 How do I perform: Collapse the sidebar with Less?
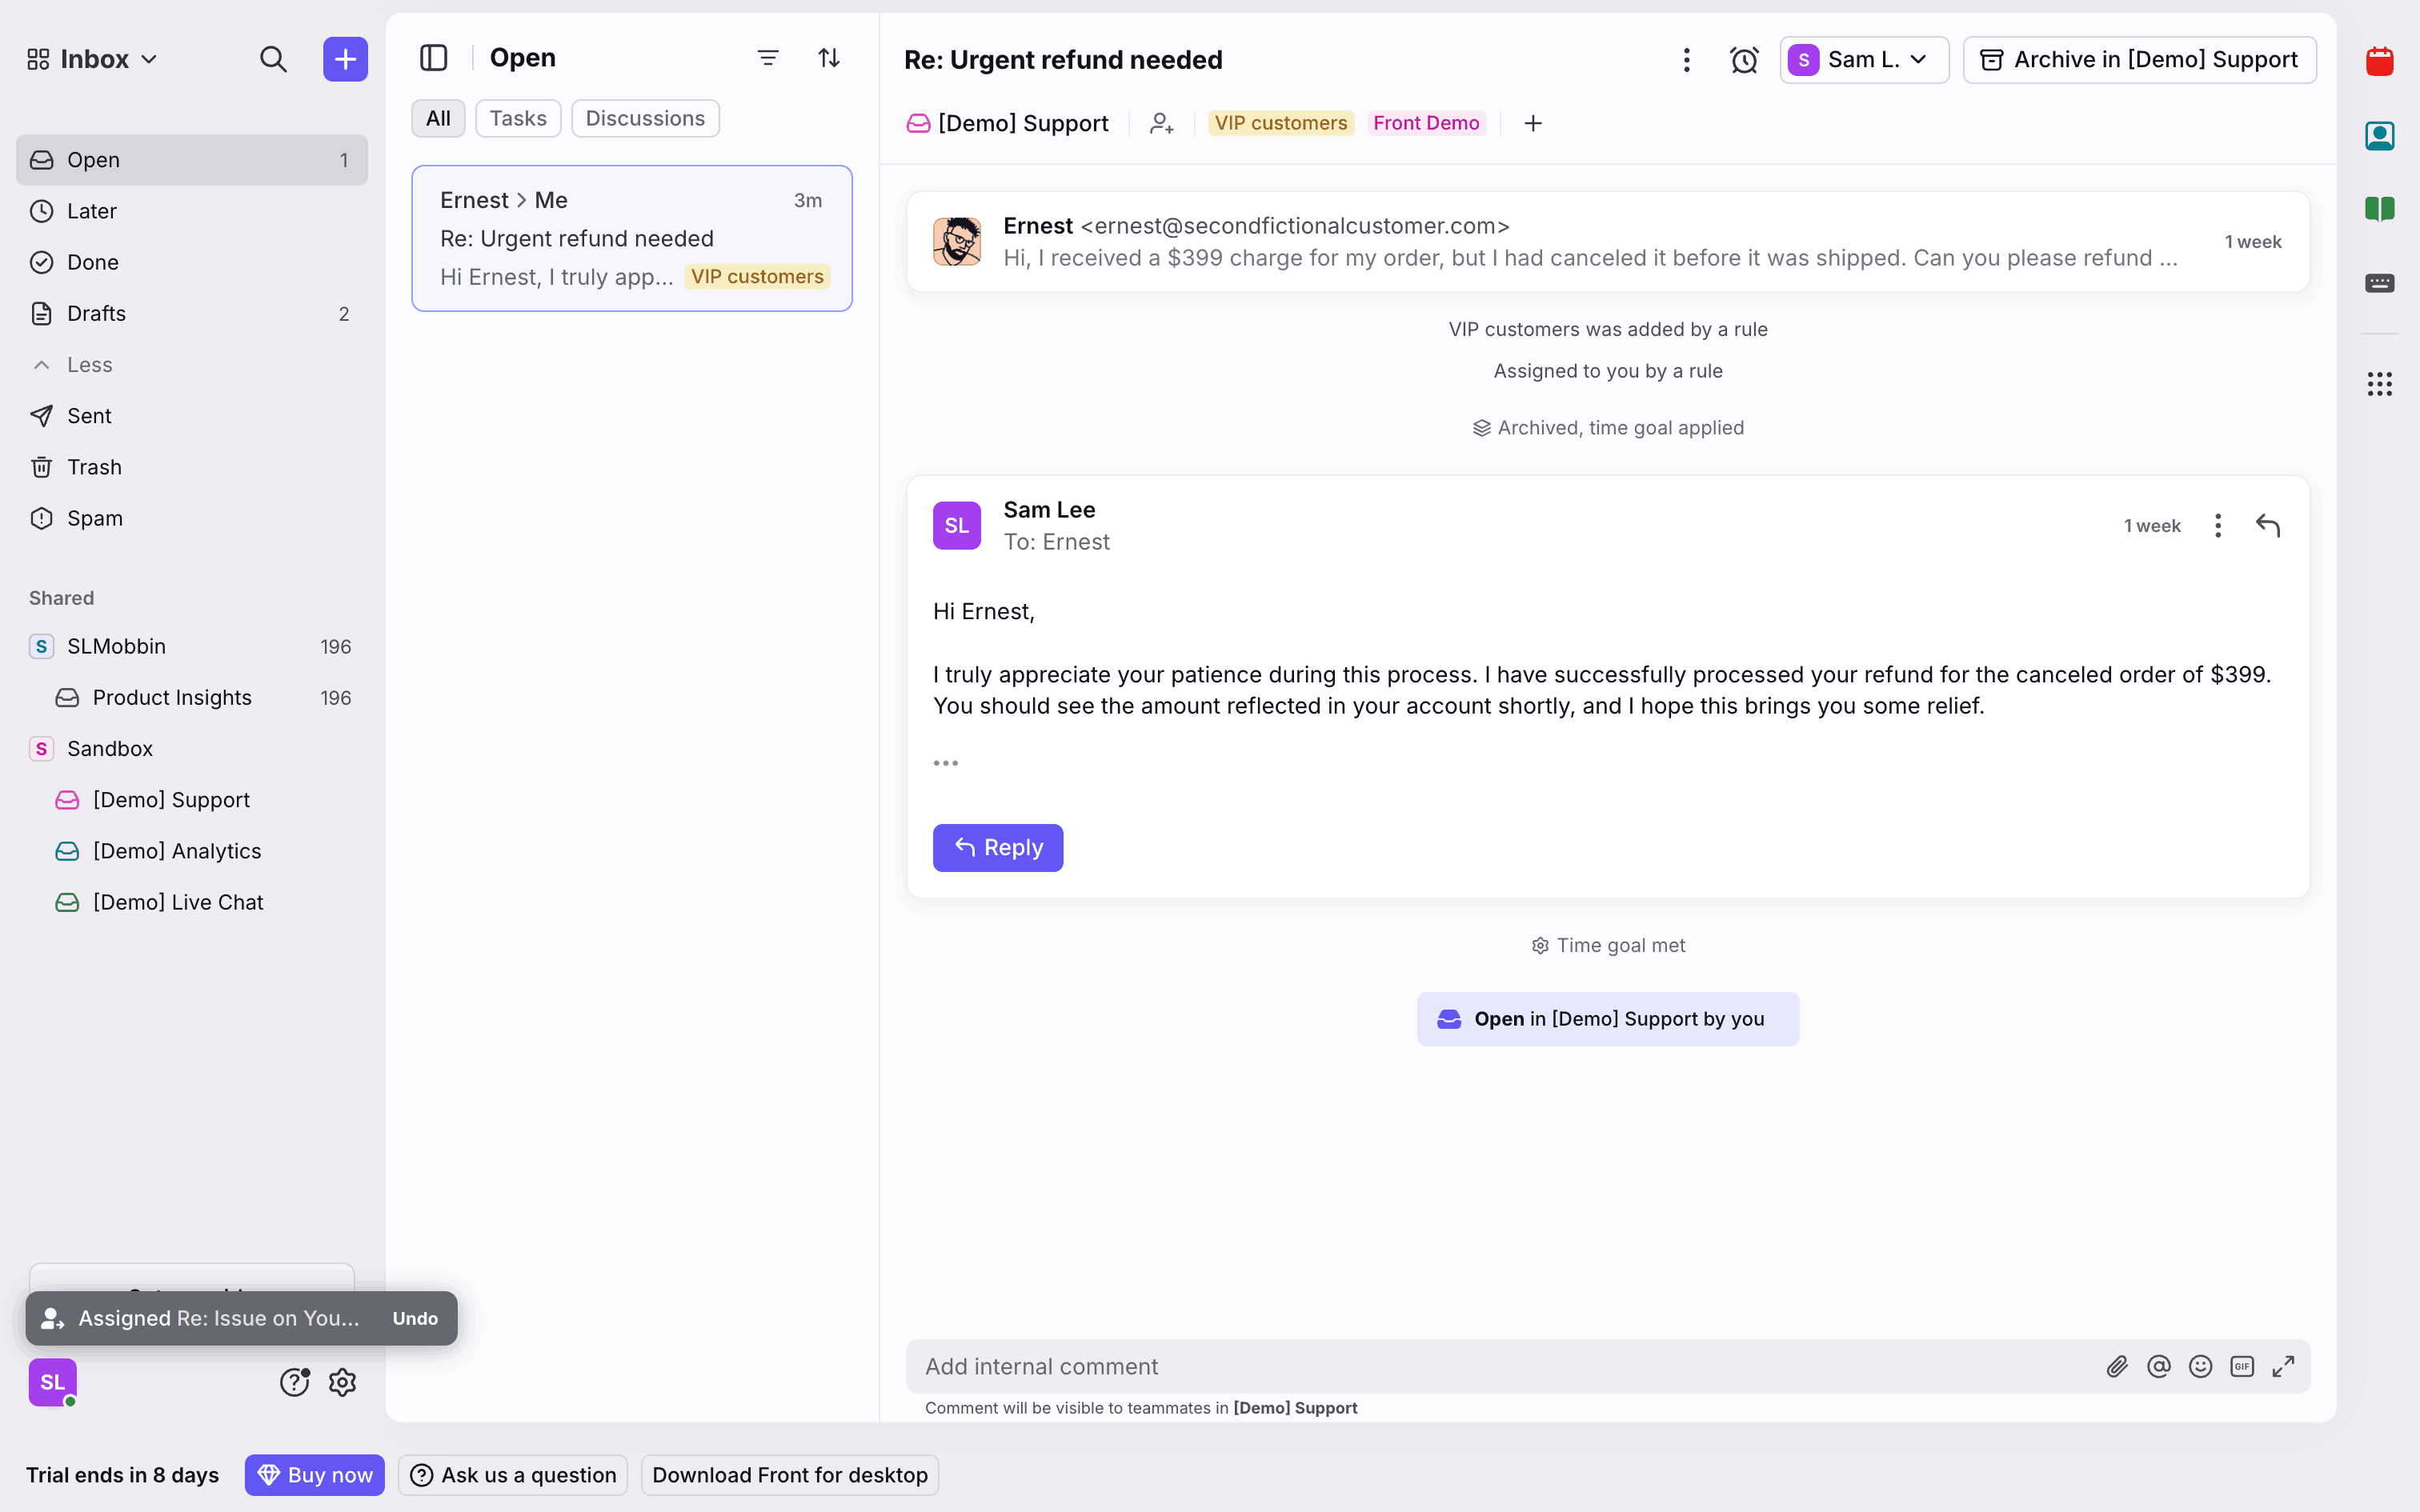[88, 365]
